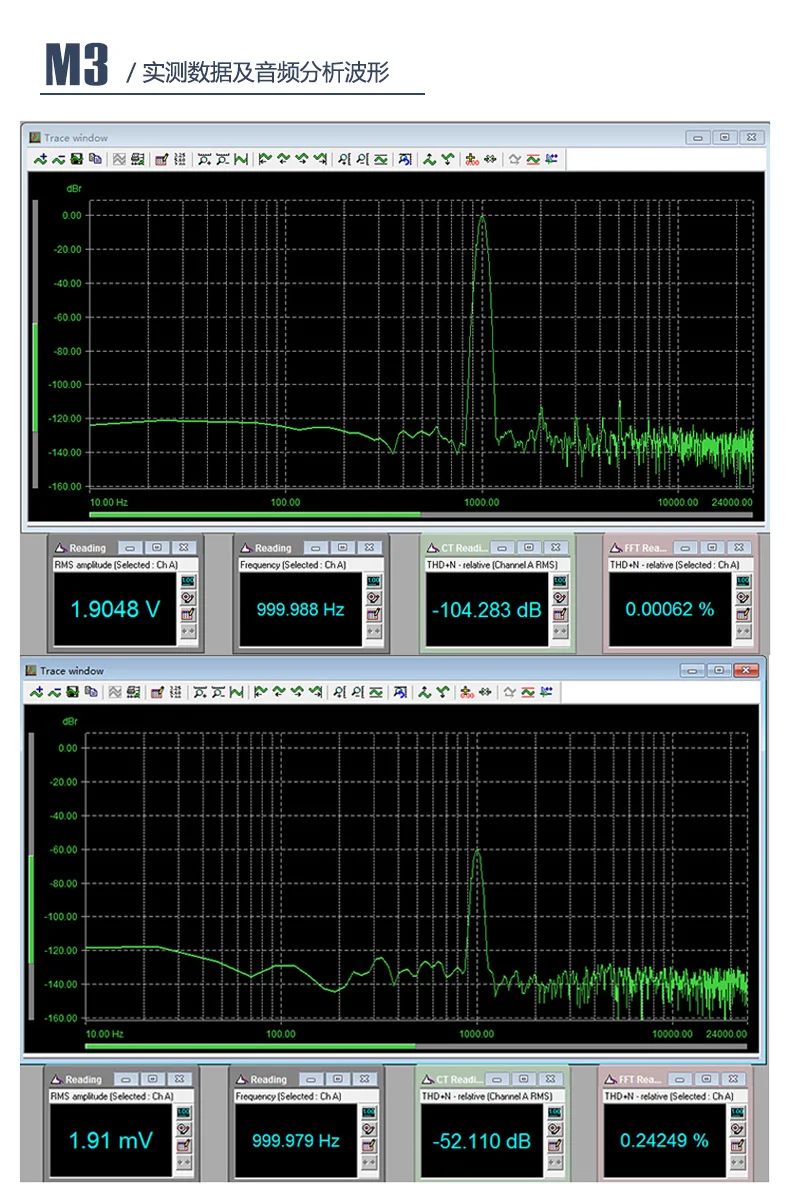790x1187 pixels.
Task: Click the double-arrow icon beside 0.00062 % reading
Action: (743, 631)
